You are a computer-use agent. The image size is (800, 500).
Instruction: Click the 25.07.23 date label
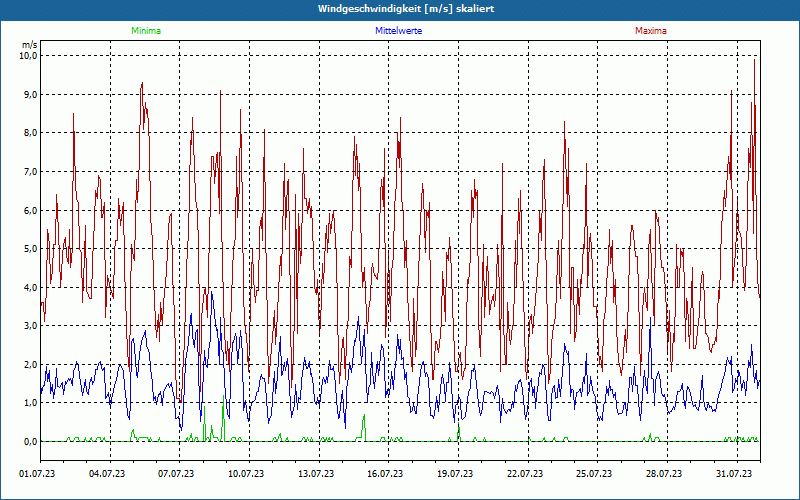(x=594, y=474)
